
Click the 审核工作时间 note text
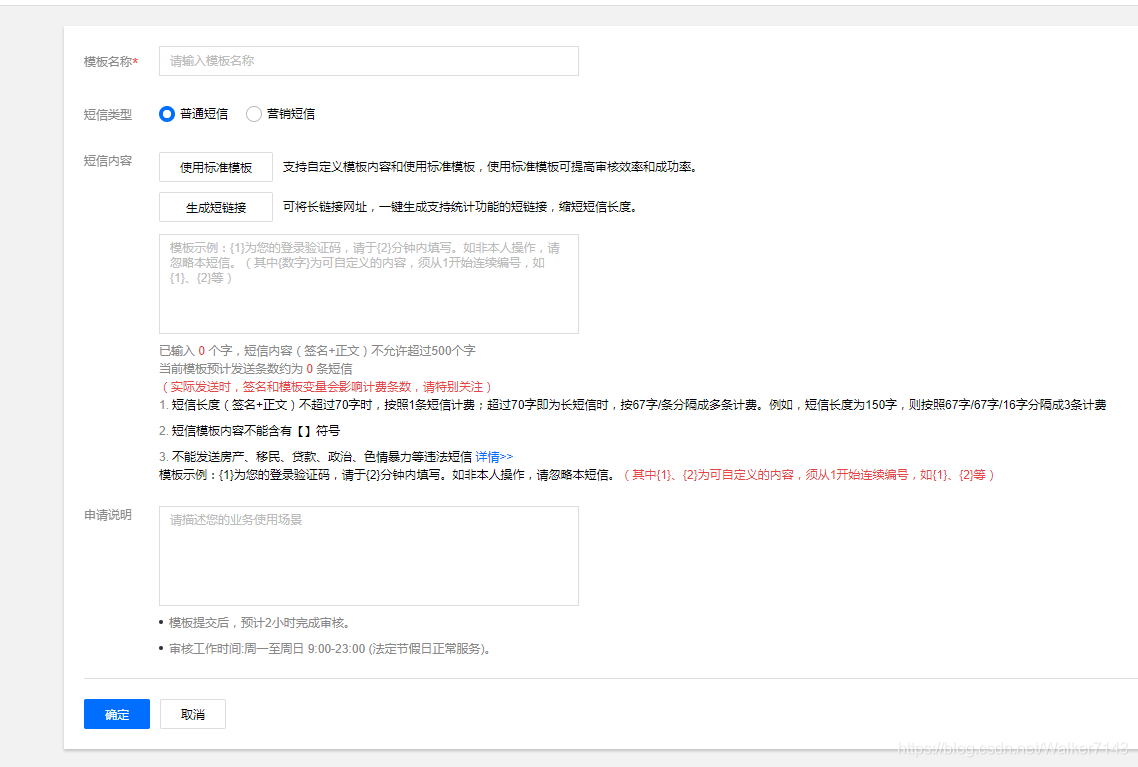coord(331,649)
